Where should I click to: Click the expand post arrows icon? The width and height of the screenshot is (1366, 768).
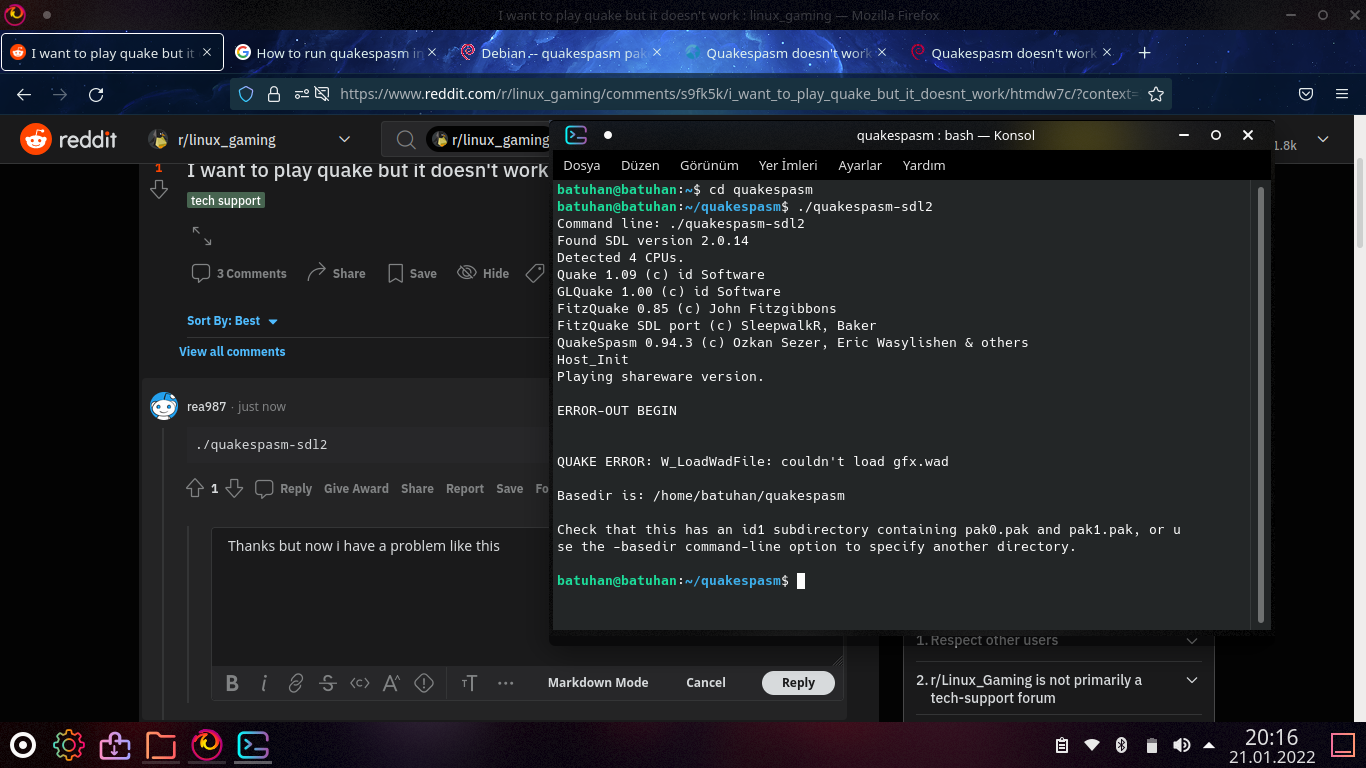point(202,236)
